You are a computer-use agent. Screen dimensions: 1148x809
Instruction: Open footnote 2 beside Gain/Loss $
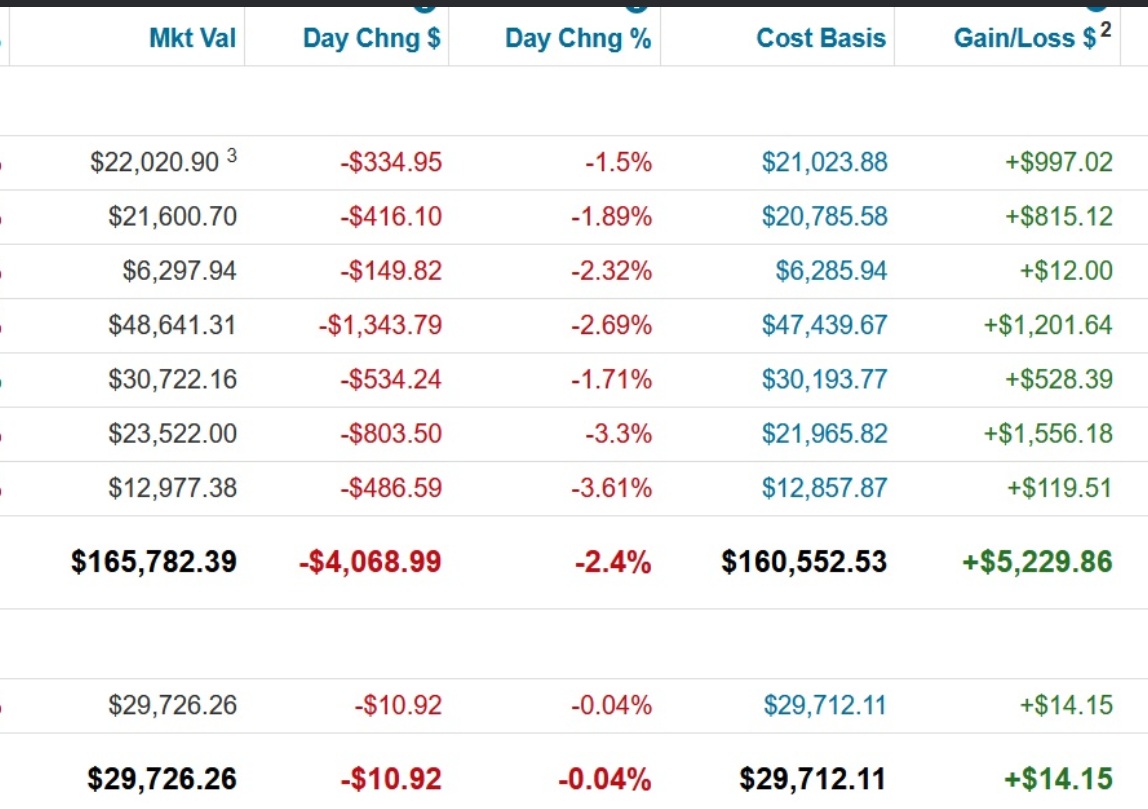(x=1106, y=30)
